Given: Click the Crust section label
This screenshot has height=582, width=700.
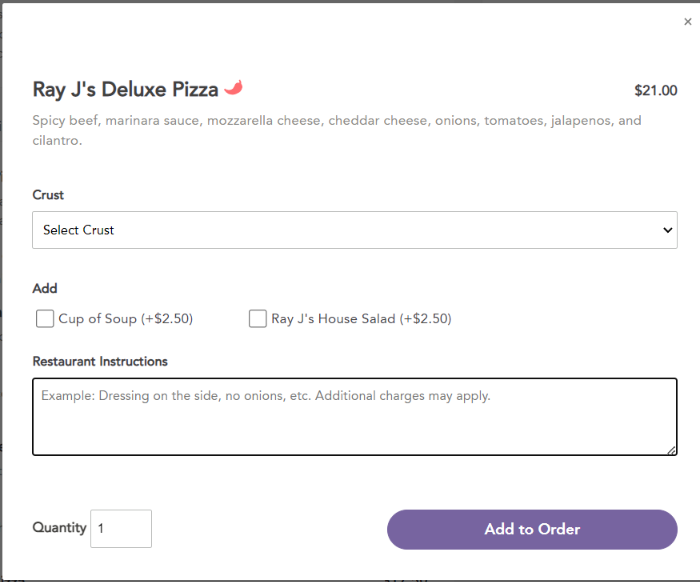Looking at the screenshot, I should tap(48, 195).
